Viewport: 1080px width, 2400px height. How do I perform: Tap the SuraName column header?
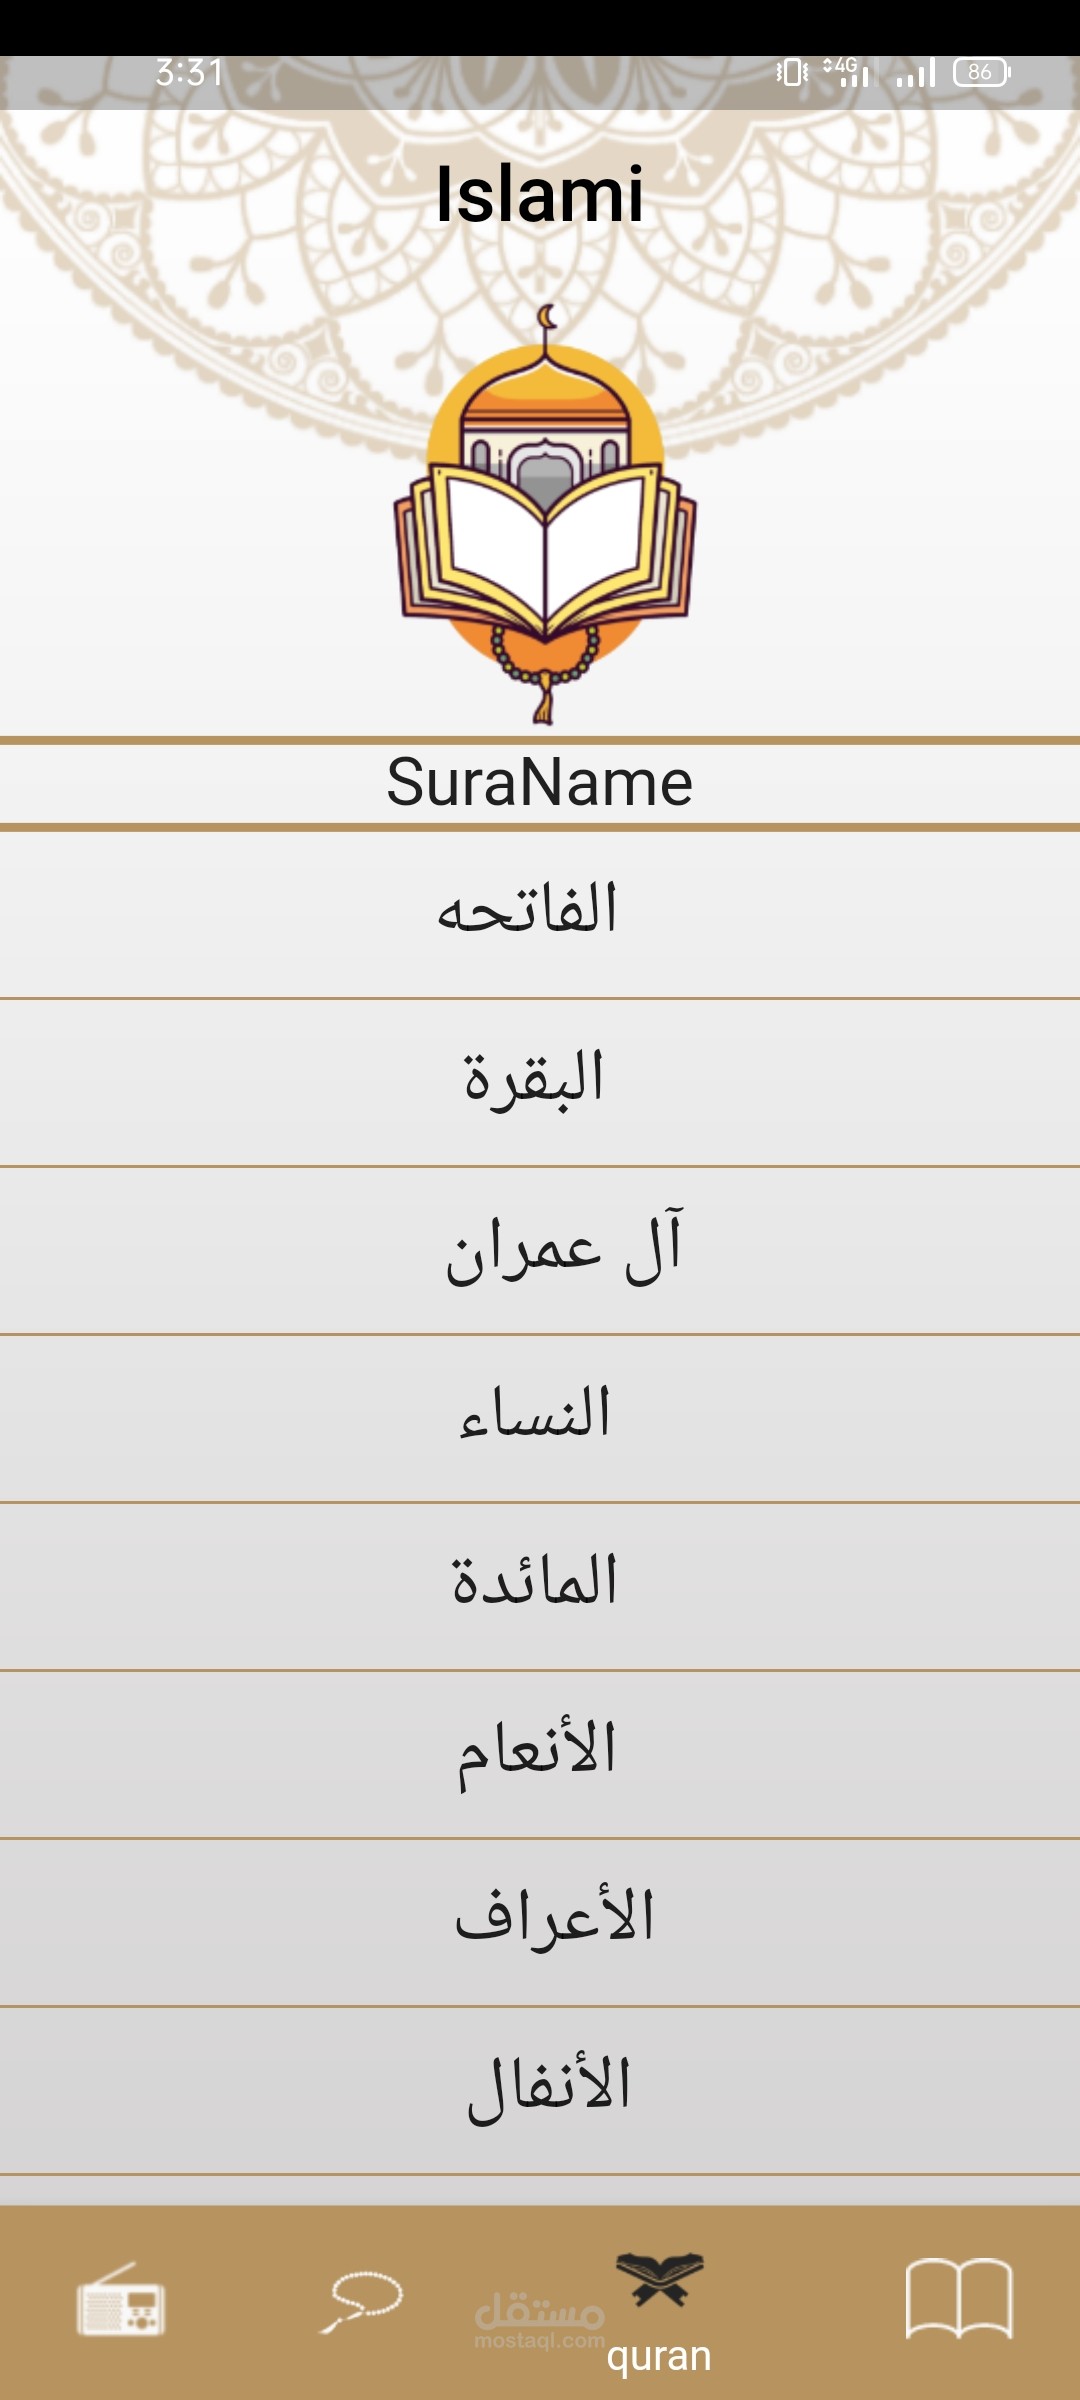point(540,783)
